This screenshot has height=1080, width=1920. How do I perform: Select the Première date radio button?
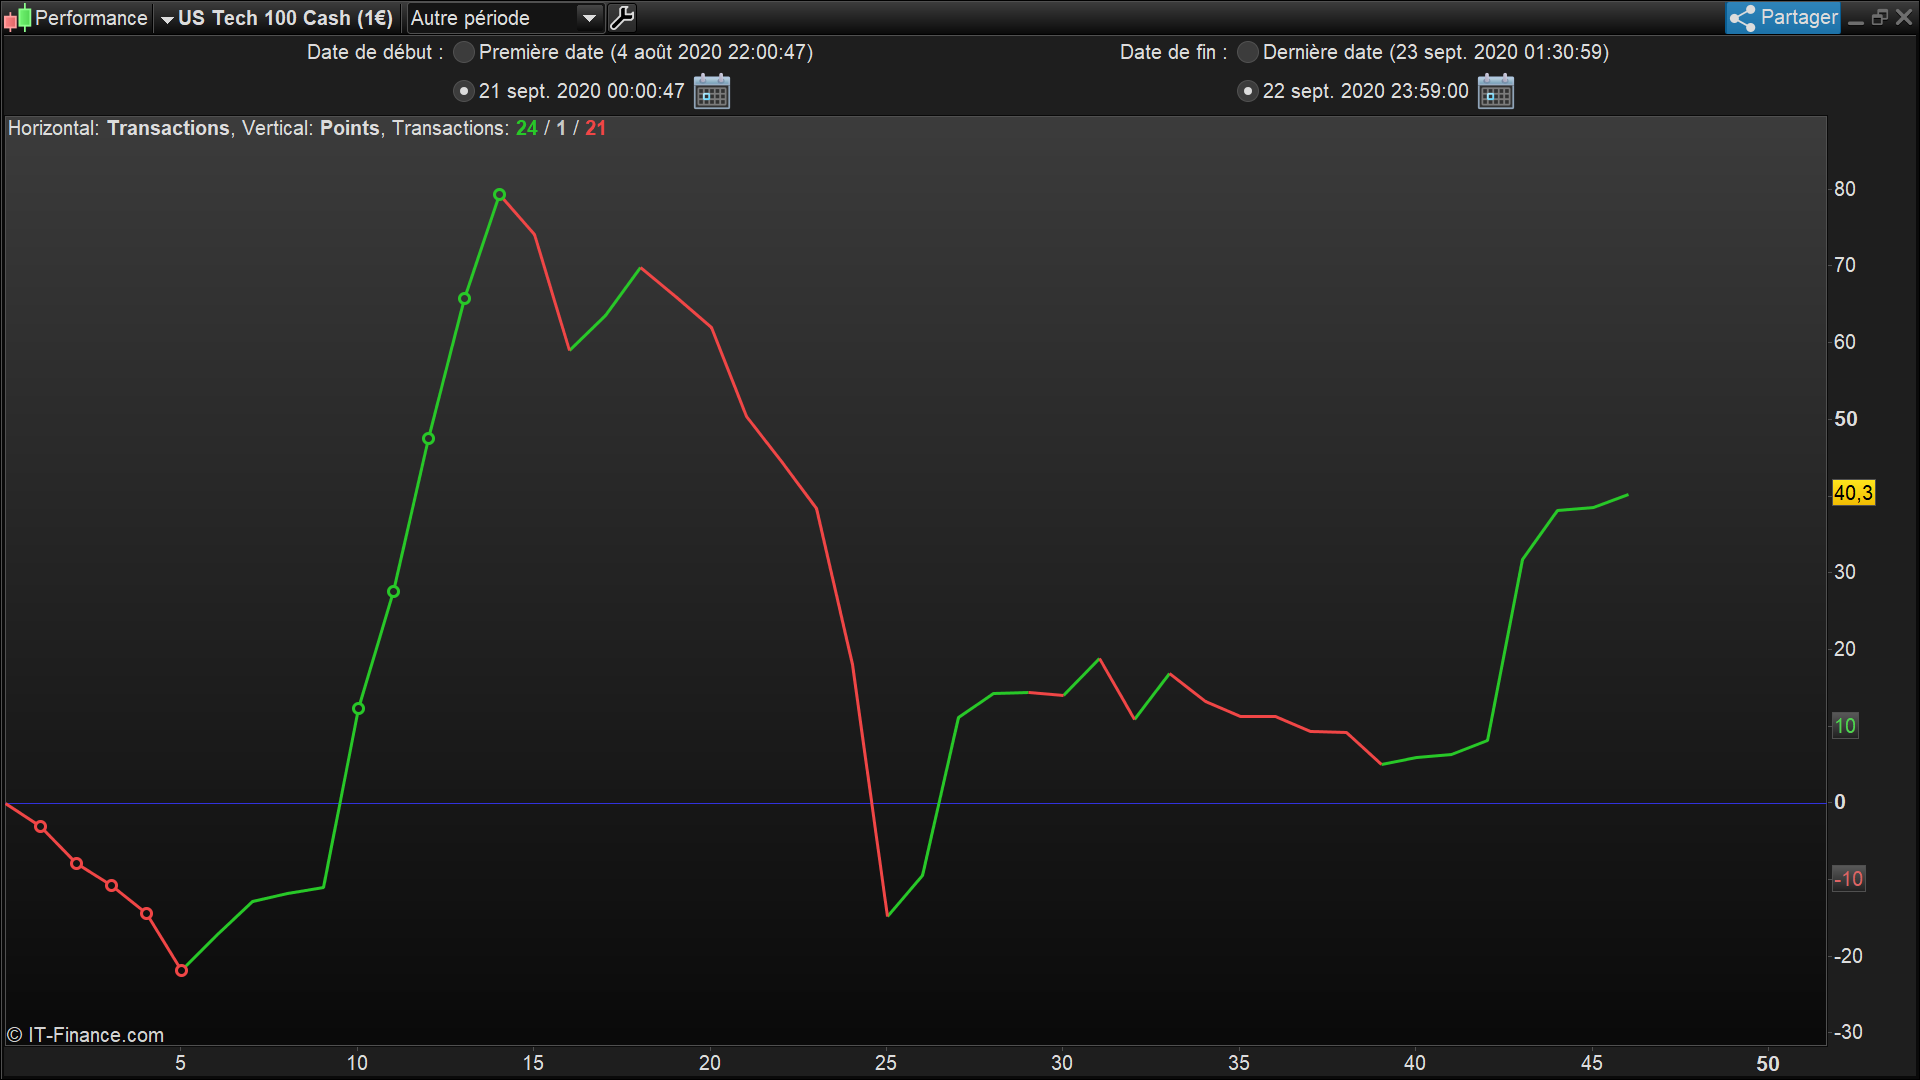click(464, 52)
